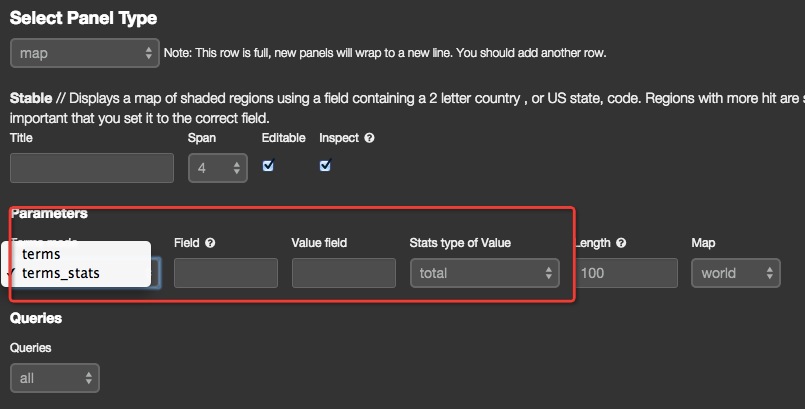805x409 pixels.
Task: Click the help icon next to Field
Action: pos(211,243)
